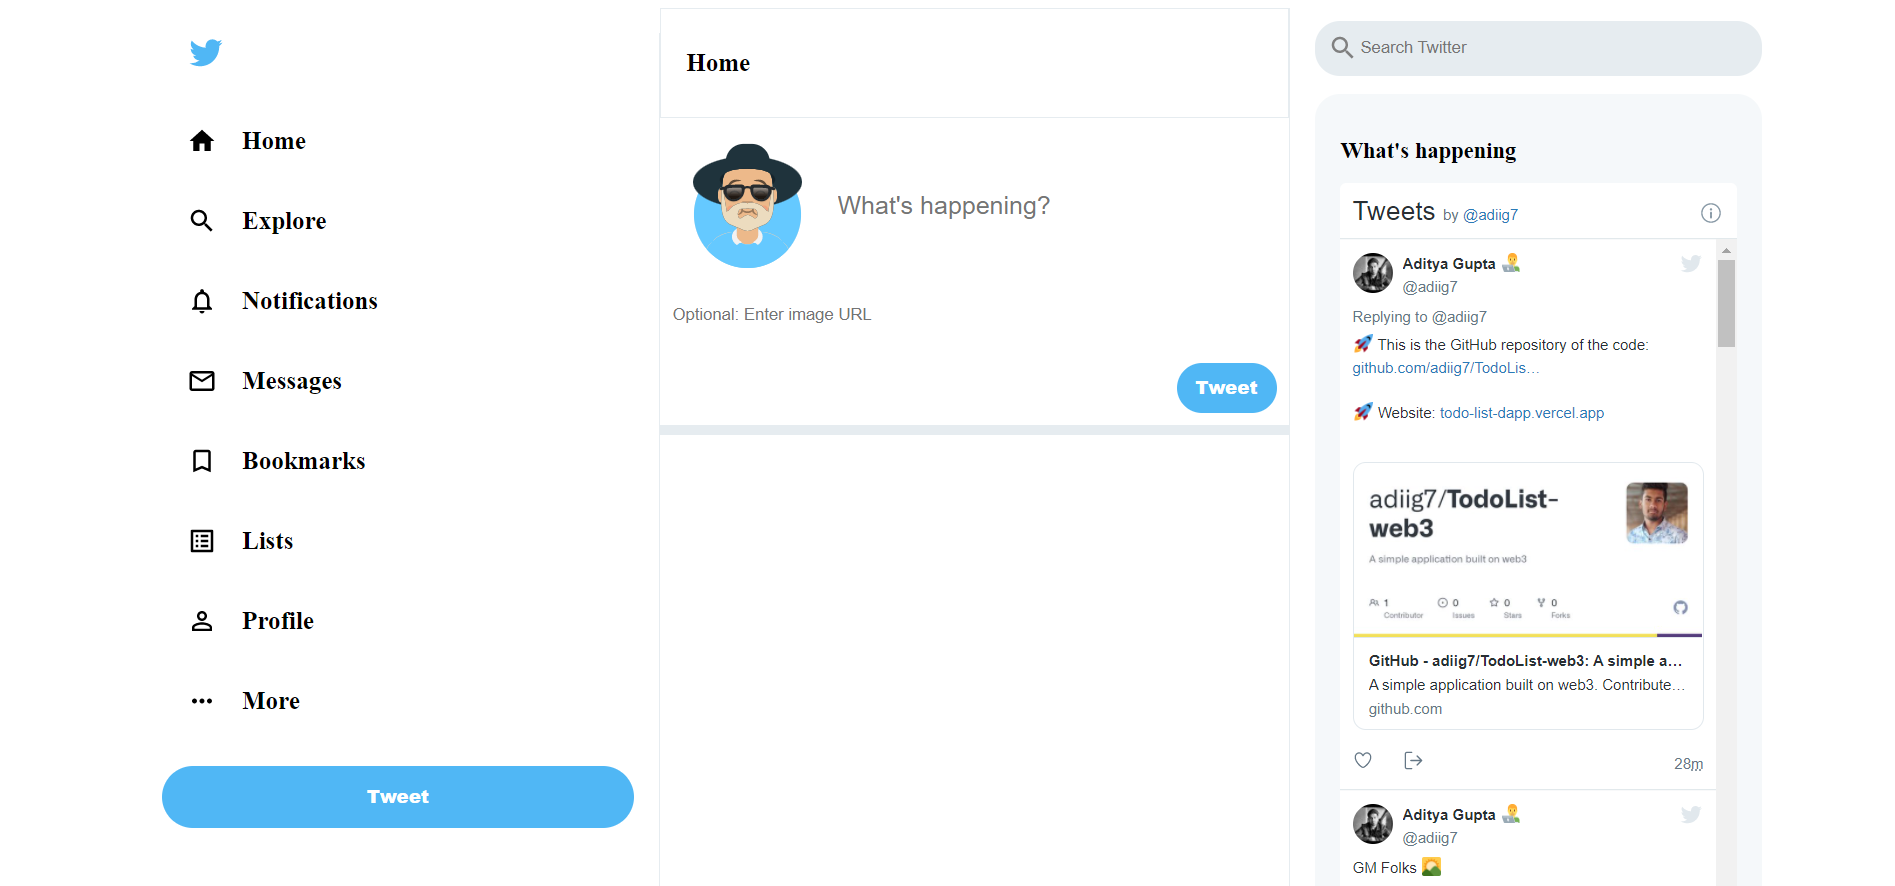Click Aditya Gupta's profile avatar

pyautogui.click(x=1371, y=272)
